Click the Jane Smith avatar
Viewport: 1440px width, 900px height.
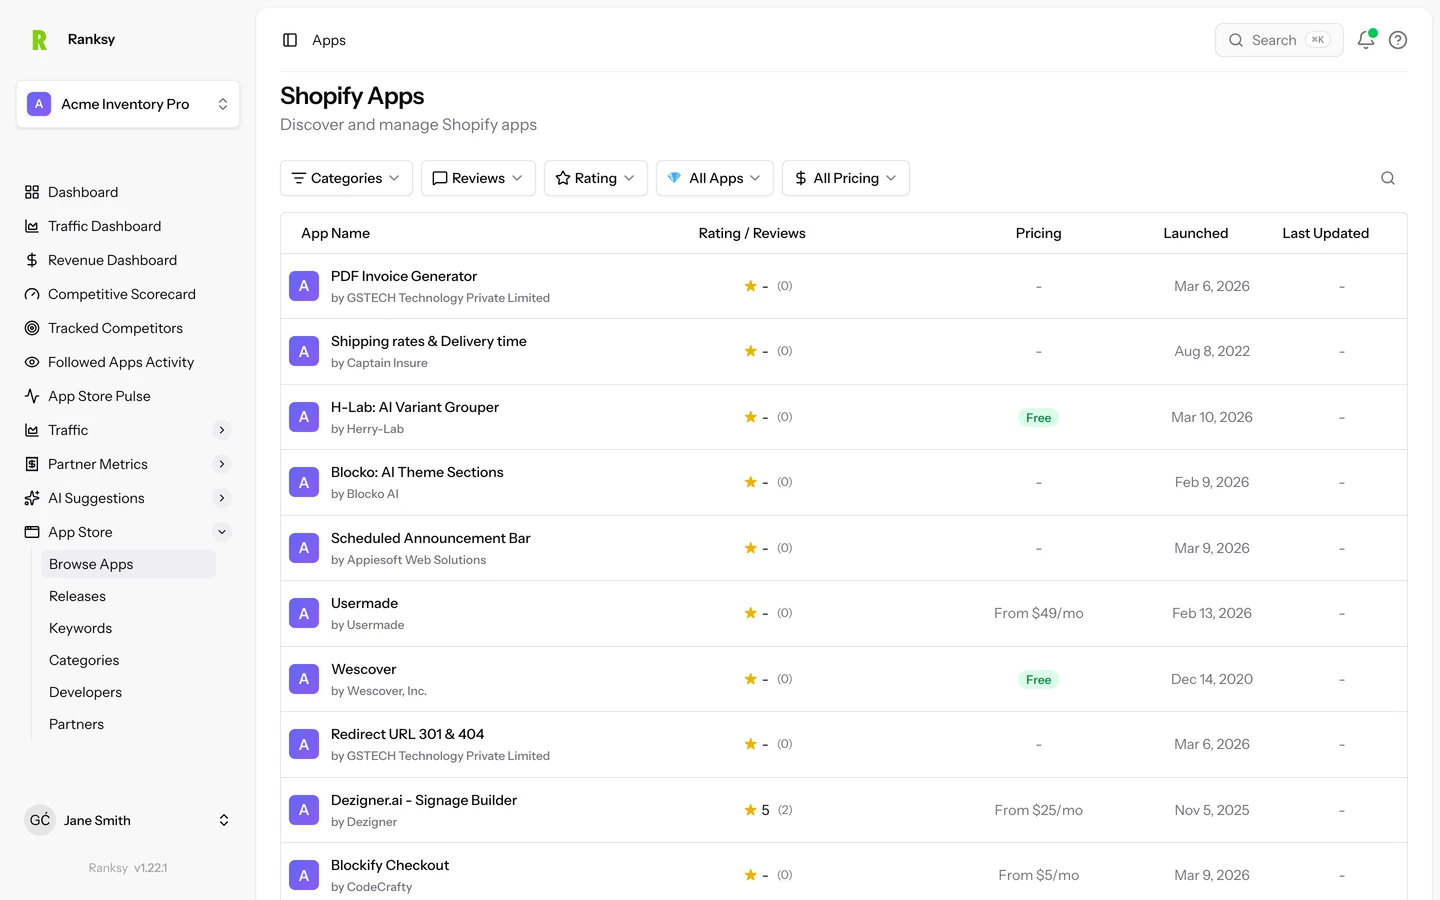(40, 820)
